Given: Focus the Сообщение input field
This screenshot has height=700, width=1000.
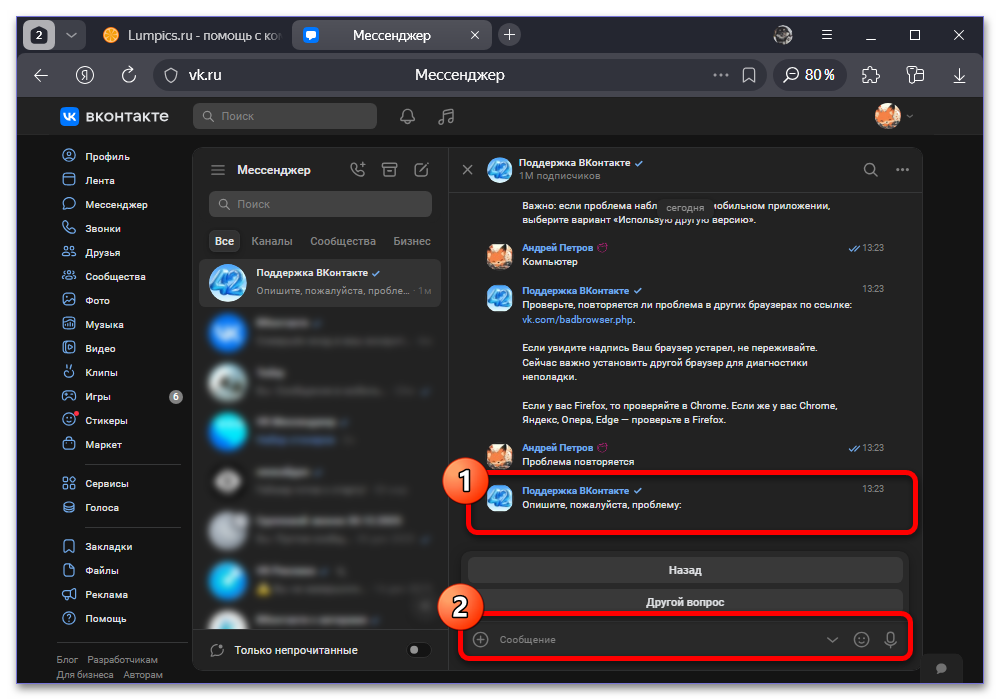Looking at the screenshot, I should [x=657, y=639].
